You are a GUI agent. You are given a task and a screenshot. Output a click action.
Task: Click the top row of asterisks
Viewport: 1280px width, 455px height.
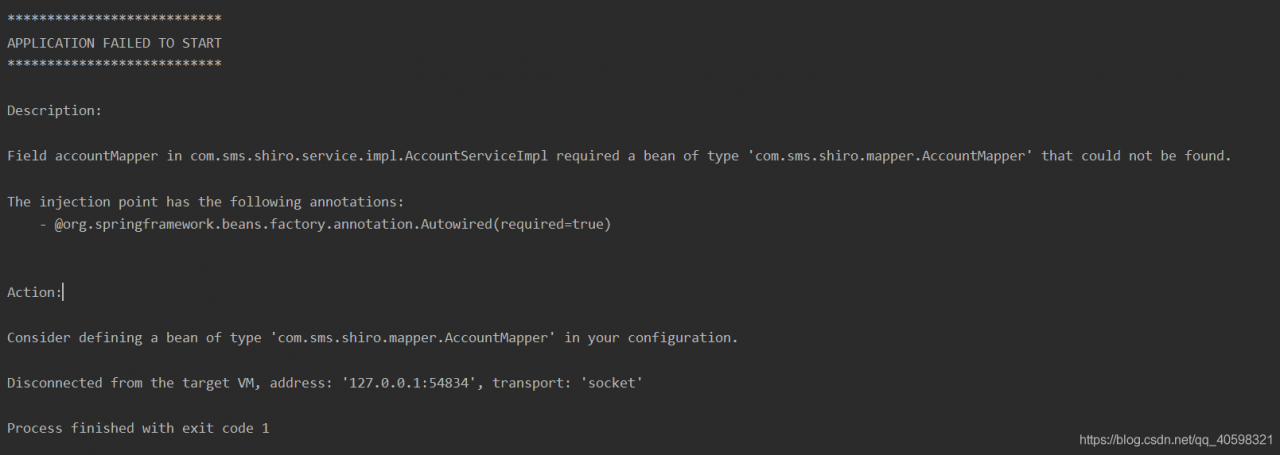coord(114,19)
